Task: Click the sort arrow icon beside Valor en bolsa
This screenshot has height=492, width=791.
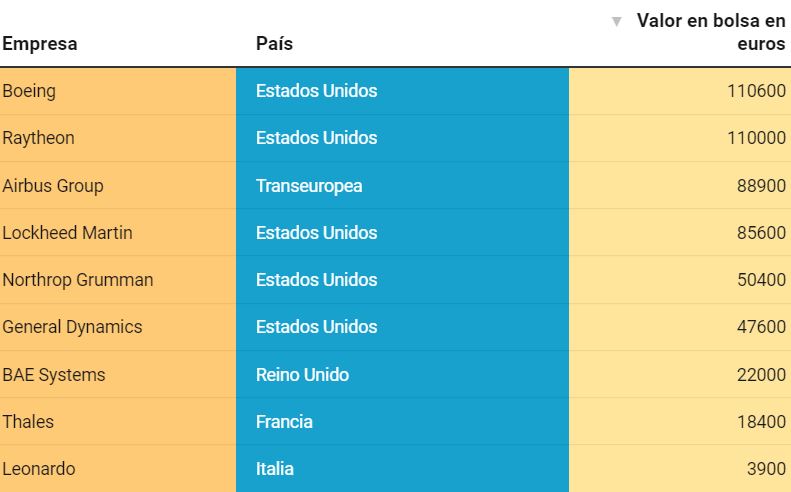Action: click(x=616, y=22)
